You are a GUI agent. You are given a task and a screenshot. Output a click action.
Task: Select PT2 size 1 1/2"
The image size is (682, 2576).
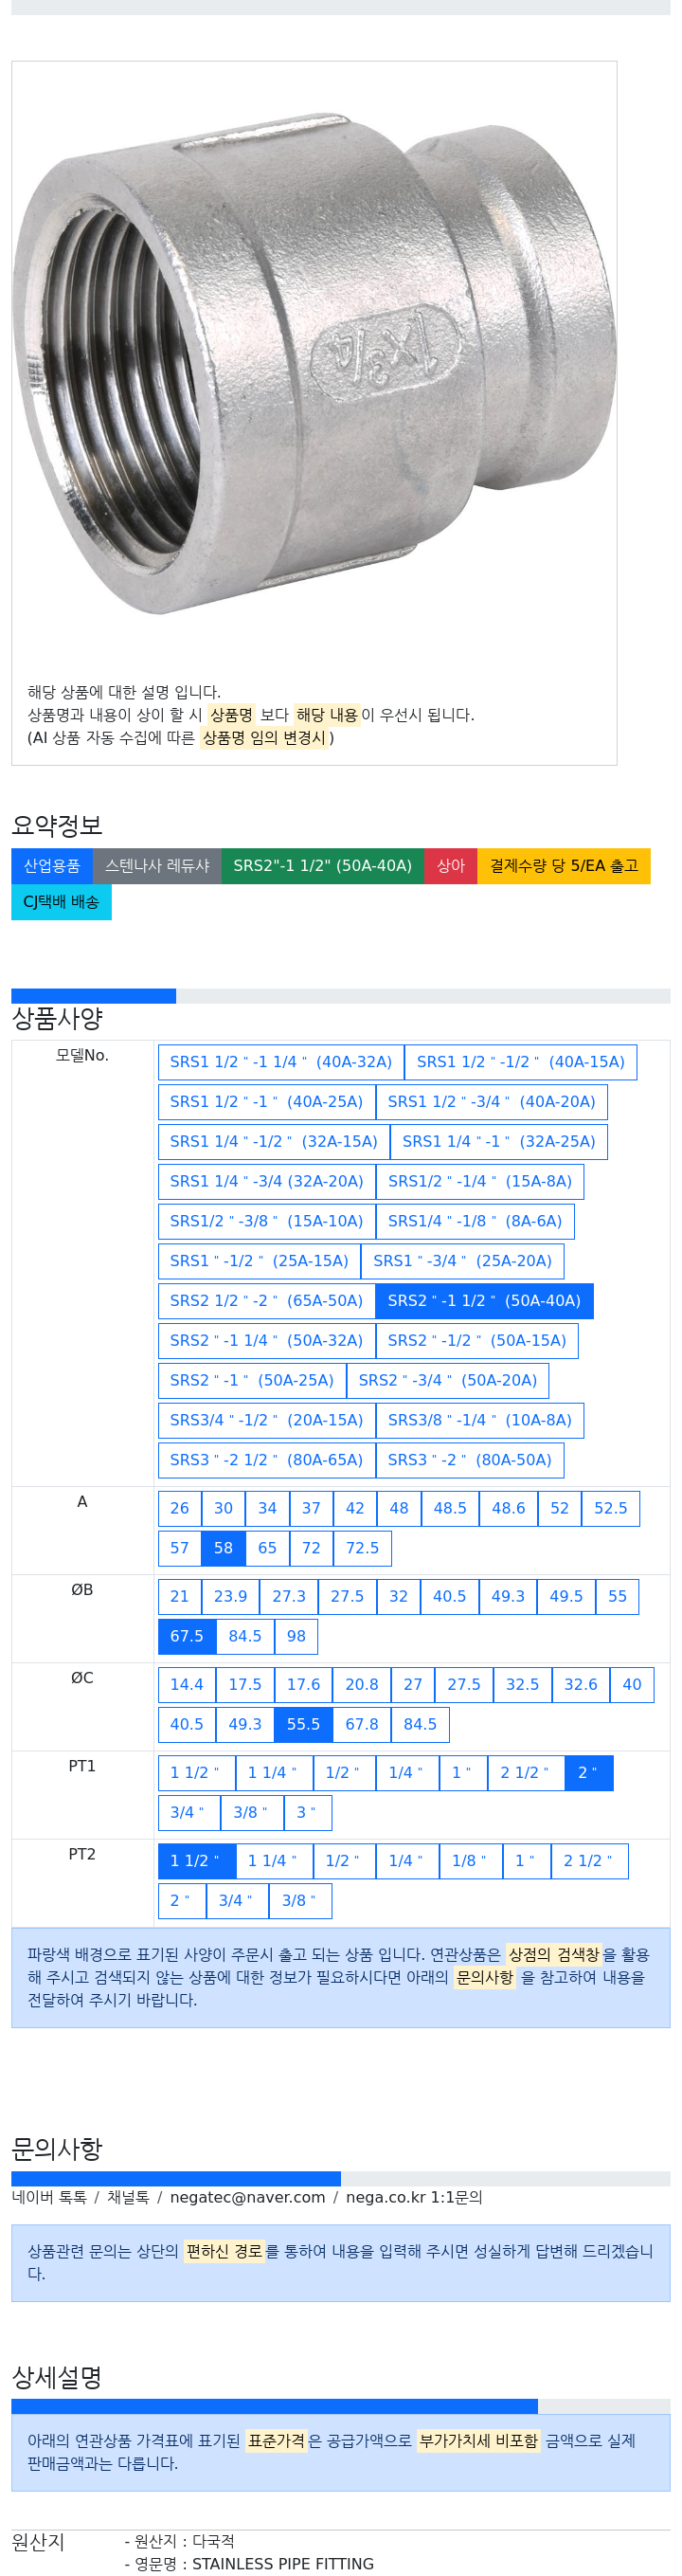coord(197,1860)
